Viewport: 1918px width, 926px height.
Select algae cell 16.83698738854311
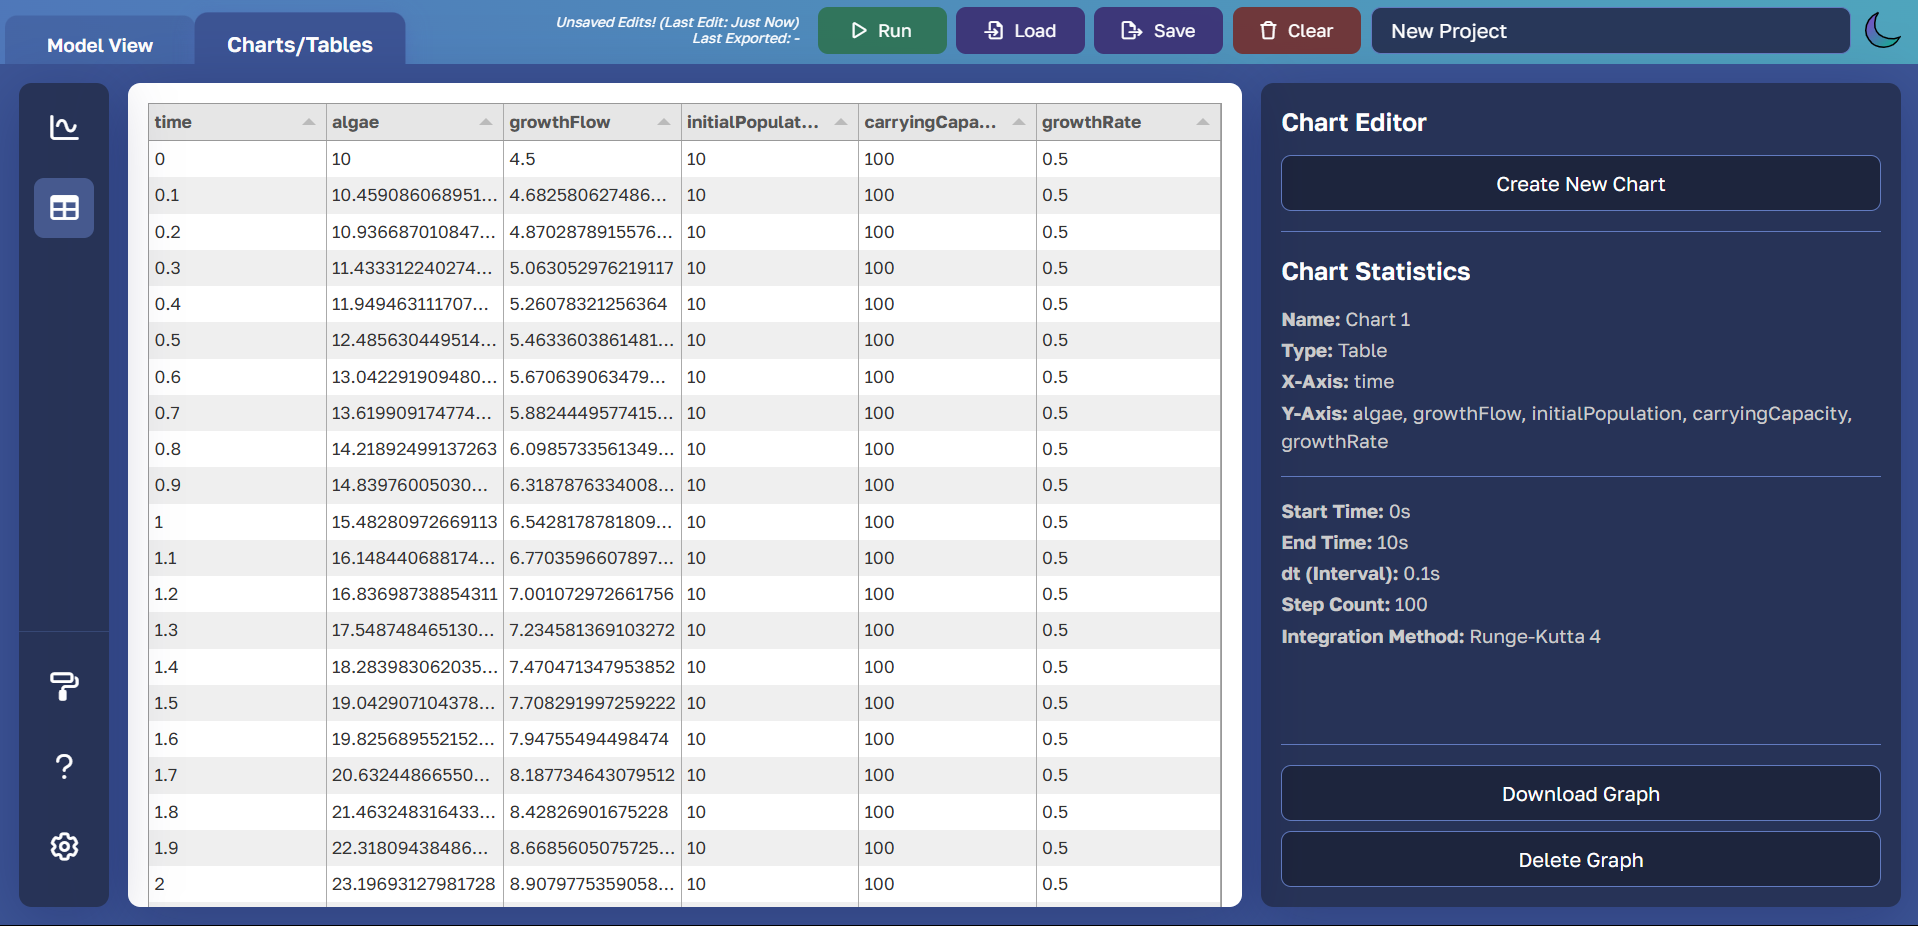(414, 594)
